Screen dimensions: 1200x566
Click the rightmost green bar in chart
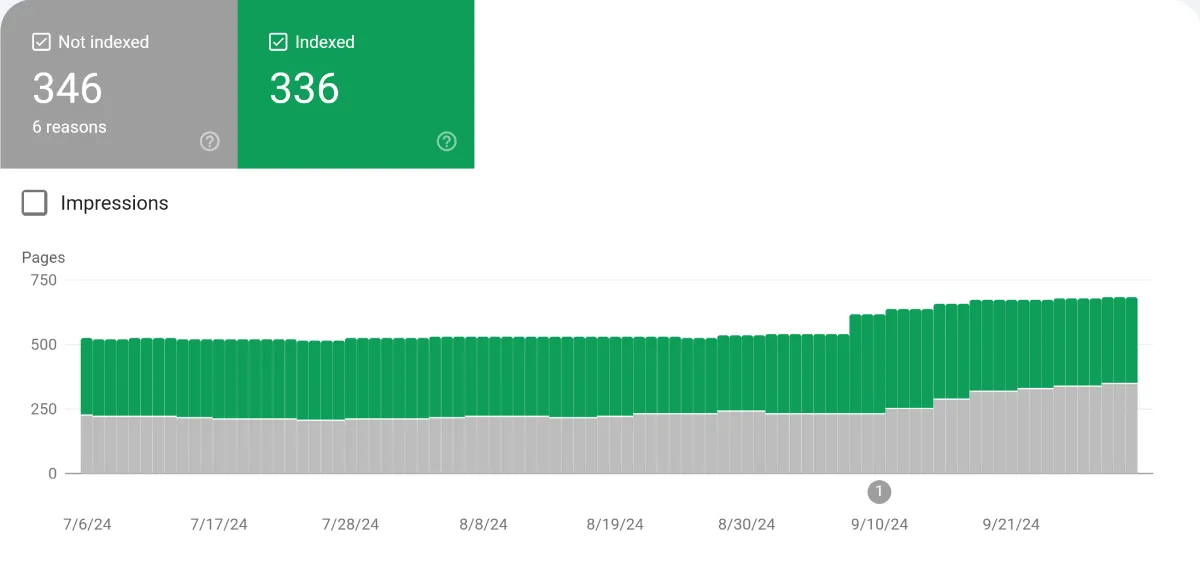(1131, 340)
